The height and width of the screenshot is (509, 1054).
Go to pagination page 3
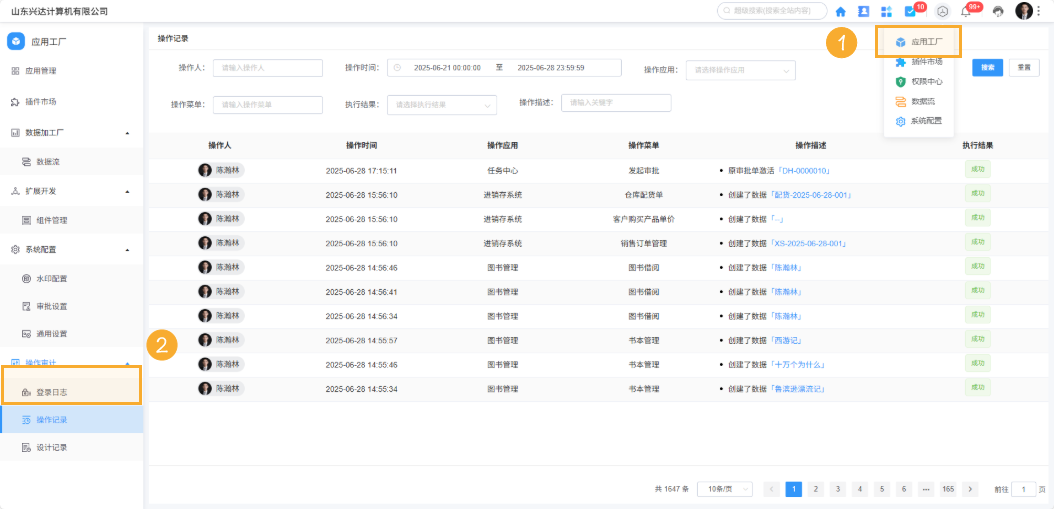coord(838,490)
